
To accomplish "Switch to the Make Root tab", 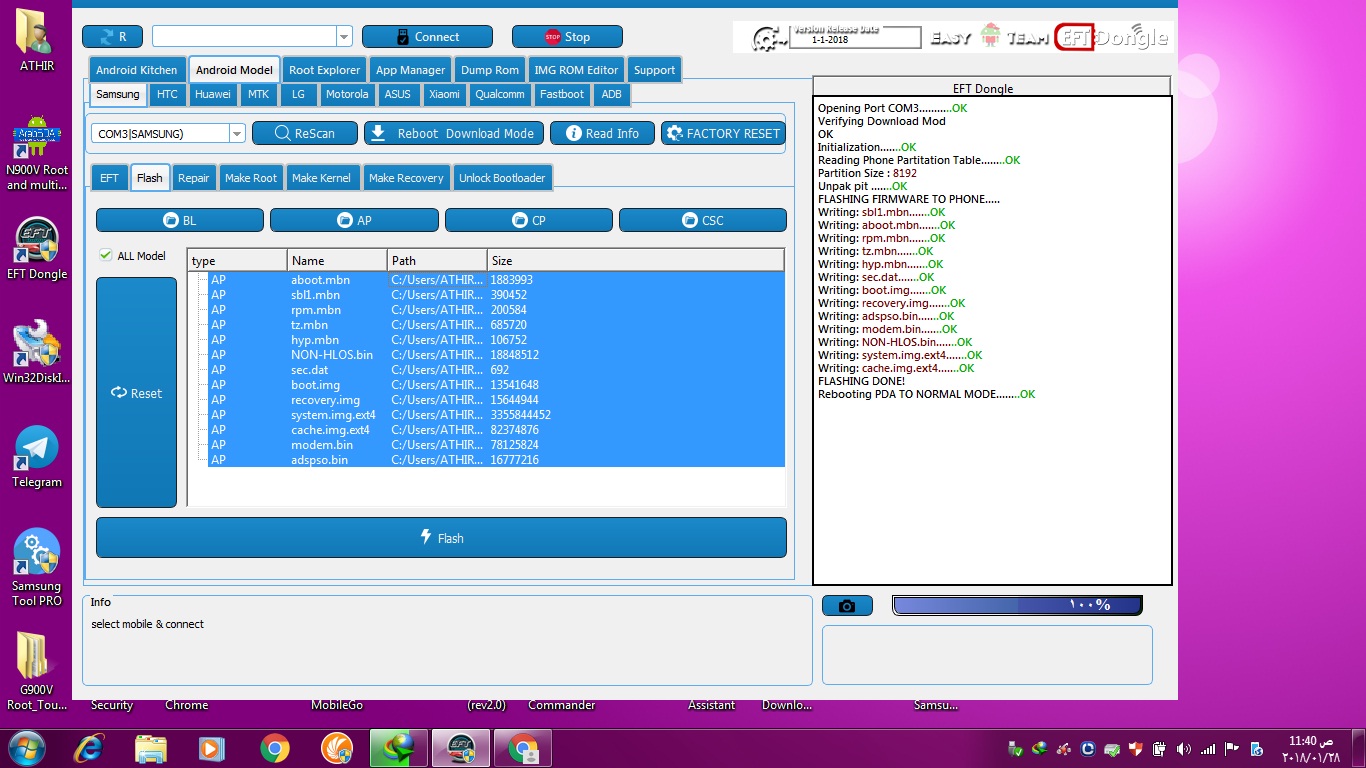I will click(x=251, y=178).
